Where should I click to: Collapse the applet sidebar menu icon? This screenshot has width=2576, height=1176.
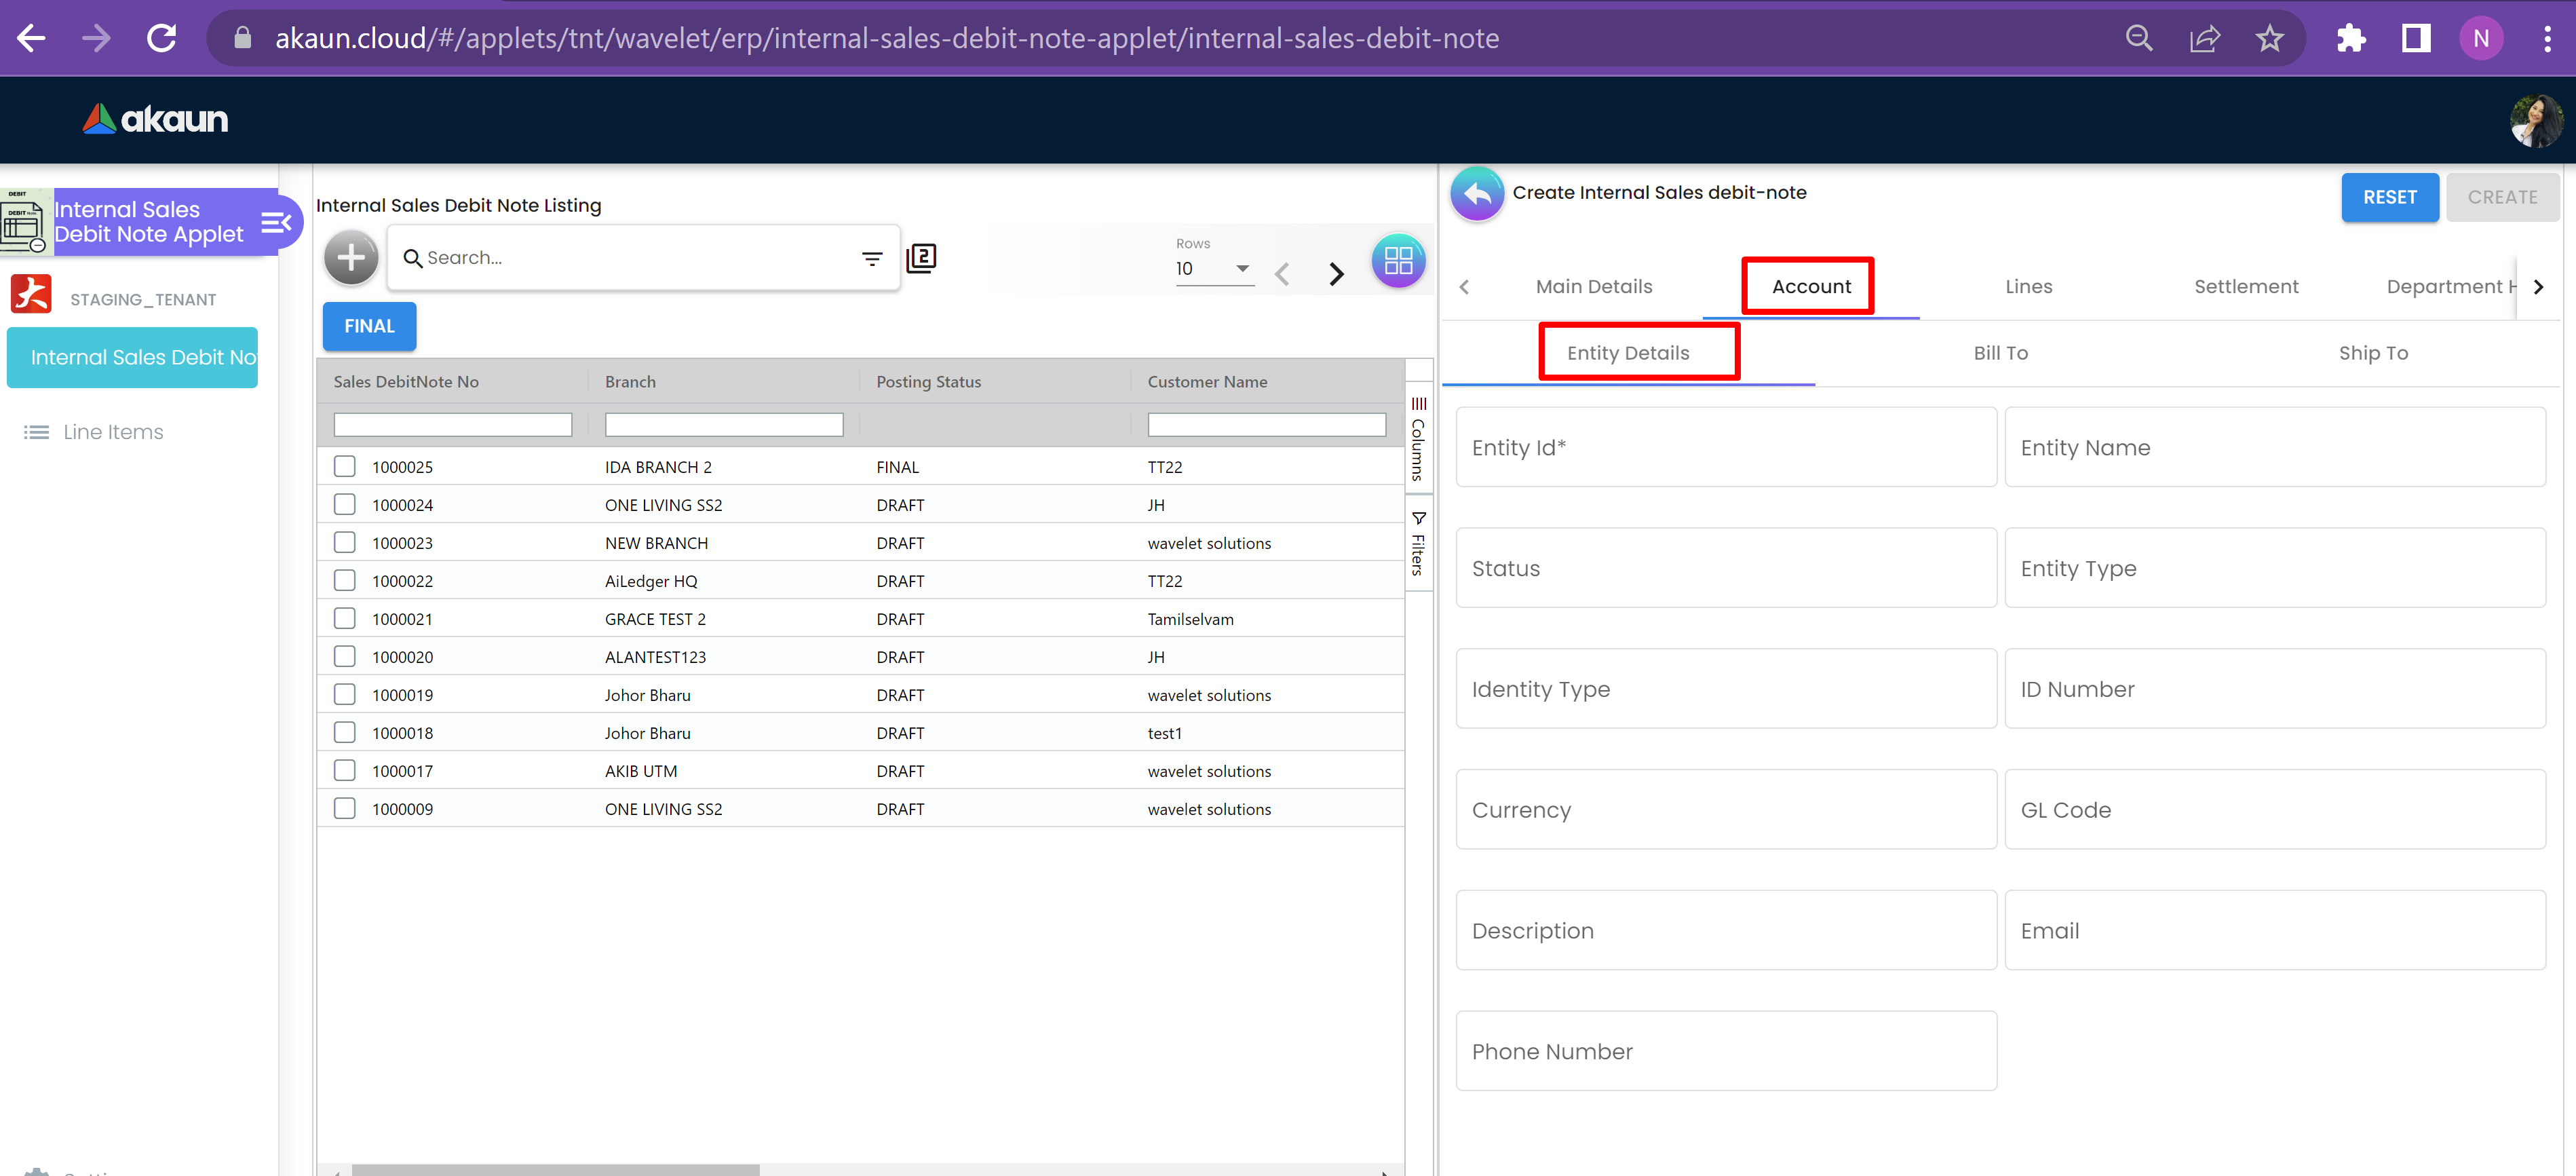[276, 222]
